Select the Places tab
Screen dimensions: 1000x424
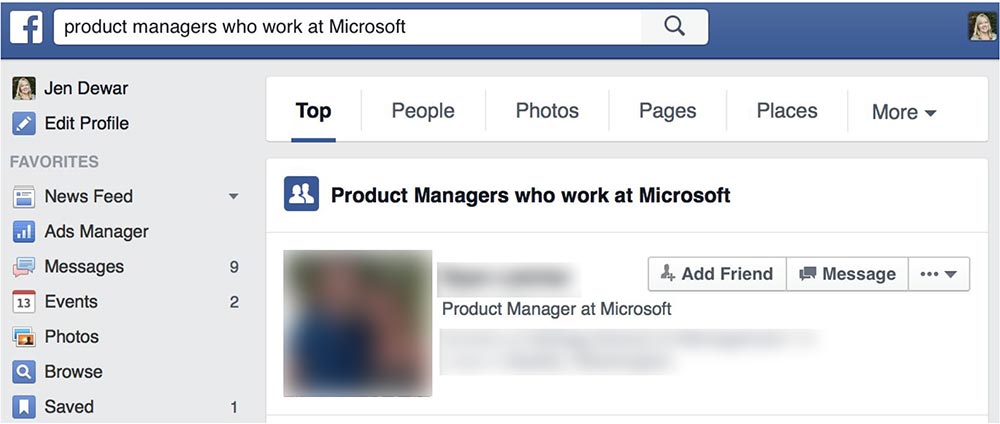tap(787, 111)
